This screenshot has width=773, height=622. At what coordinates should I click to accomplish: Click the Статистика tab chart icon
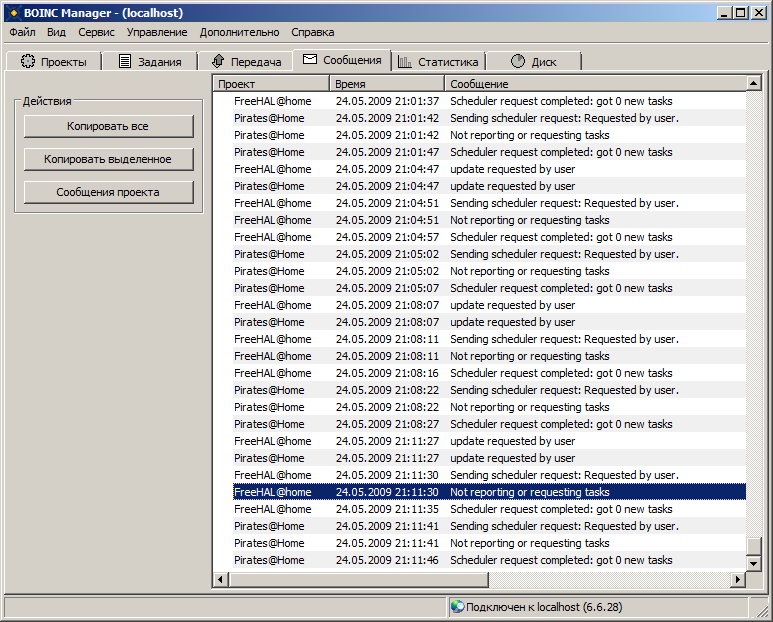[405, 62]
